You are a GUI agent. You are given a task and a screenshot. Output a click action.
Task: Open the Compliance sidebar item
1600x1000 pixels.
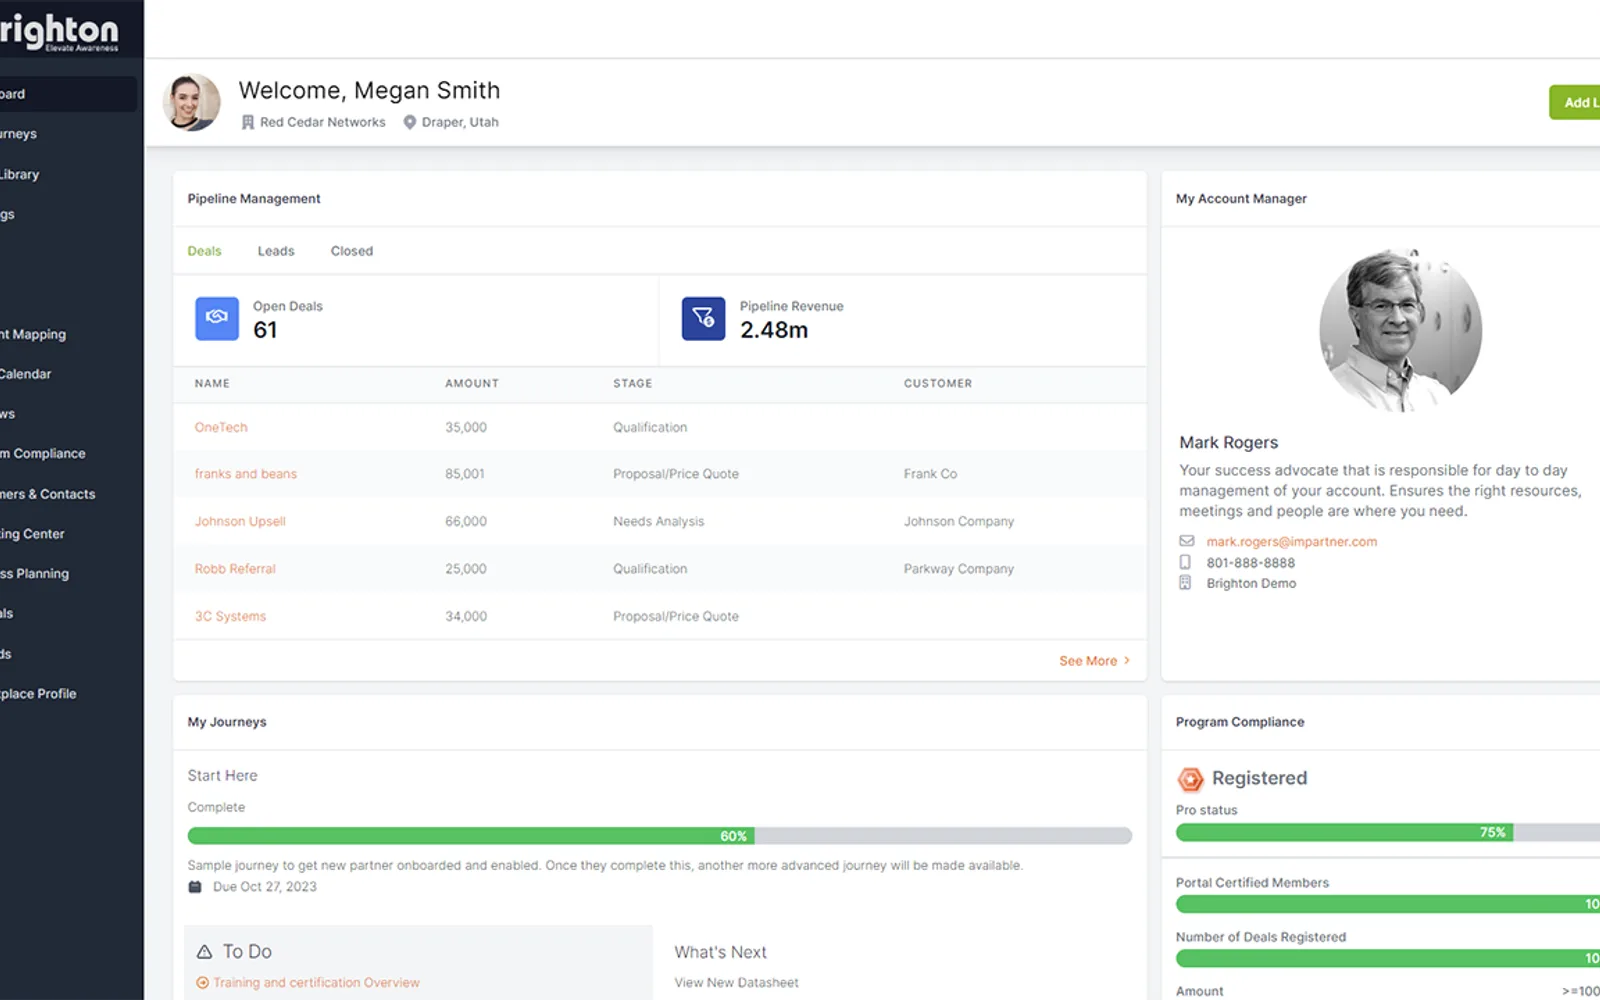(43, 454)
